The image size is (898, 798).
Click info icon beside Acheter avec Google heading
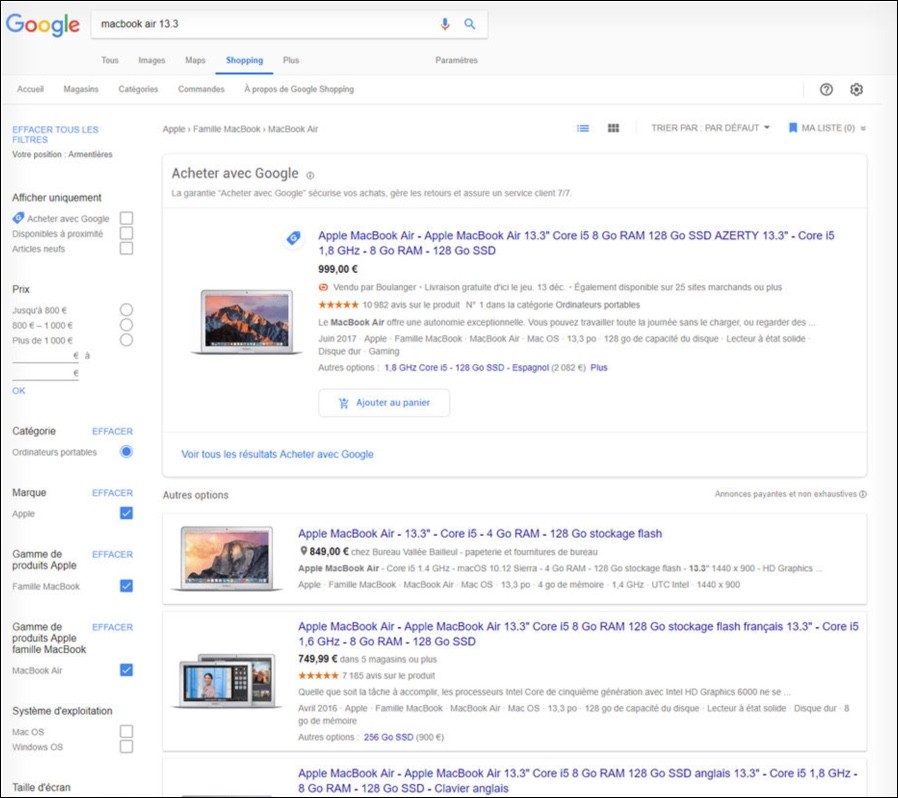310,175
